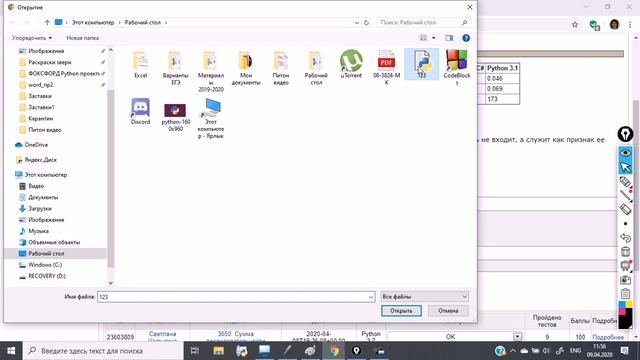Click the Отмена button
This screenshot has width=640, height=360.
tap(448, 311)
